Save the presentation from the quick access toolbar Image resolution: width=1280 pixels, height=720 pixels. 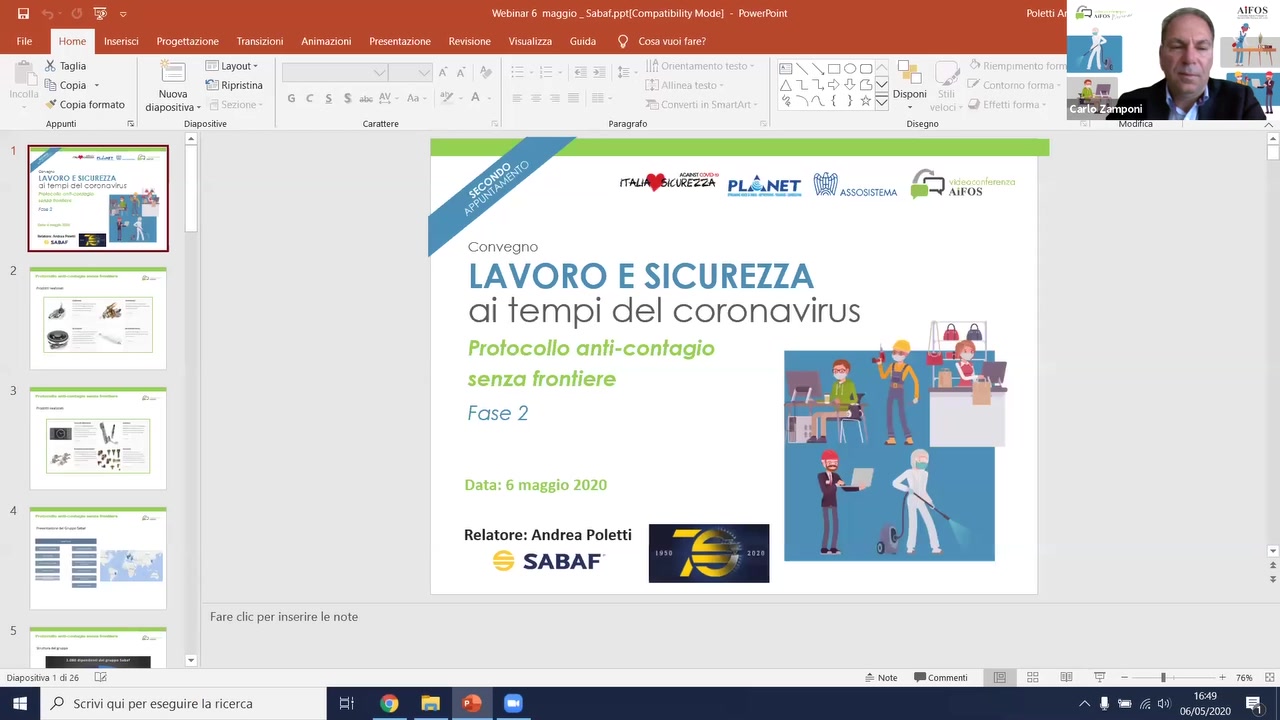[23, 13]
